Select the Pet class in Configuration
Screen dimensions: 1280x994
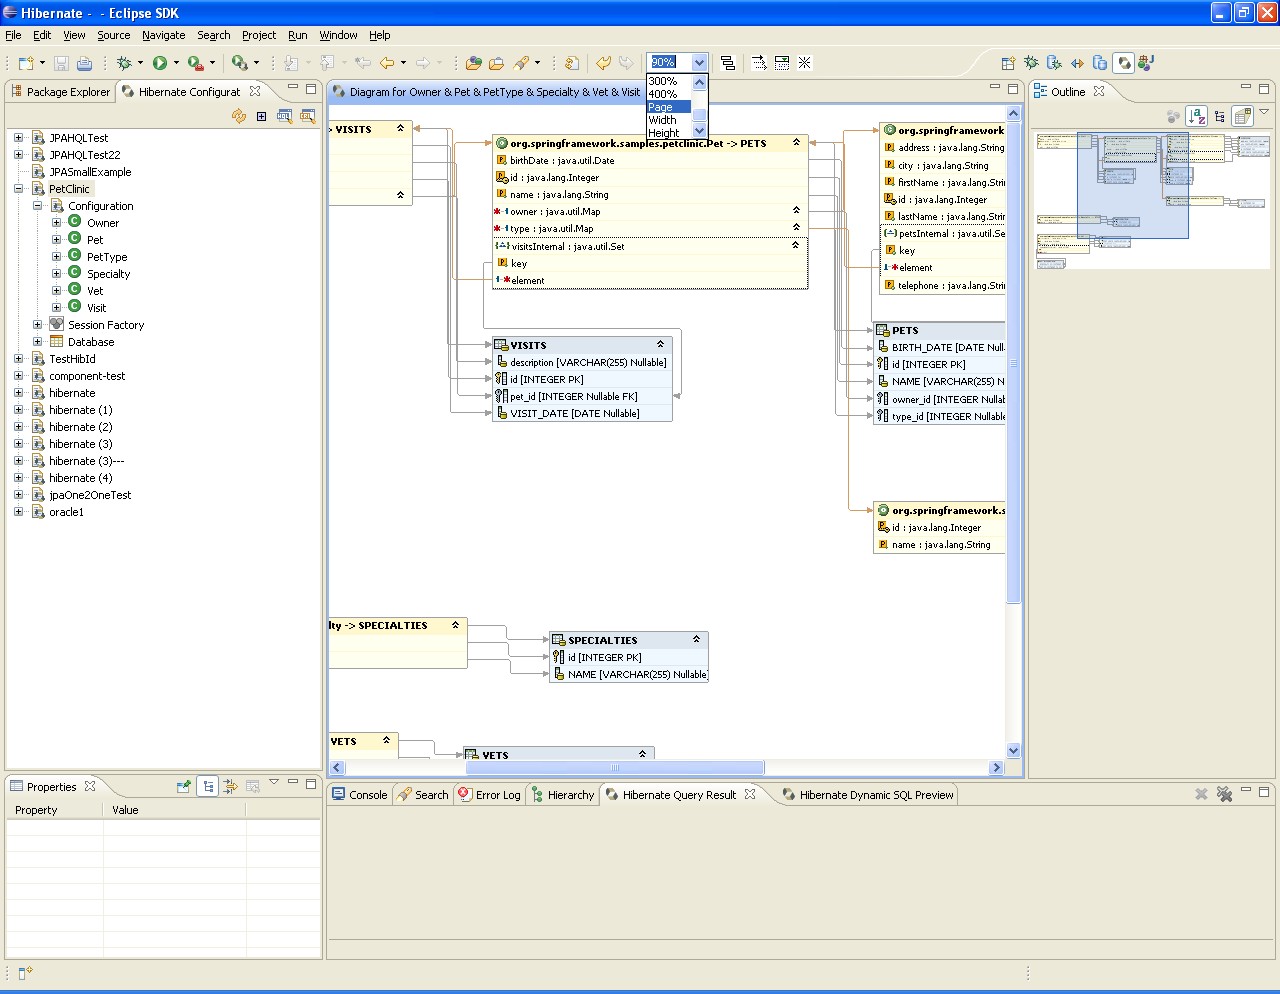point(95,240)
